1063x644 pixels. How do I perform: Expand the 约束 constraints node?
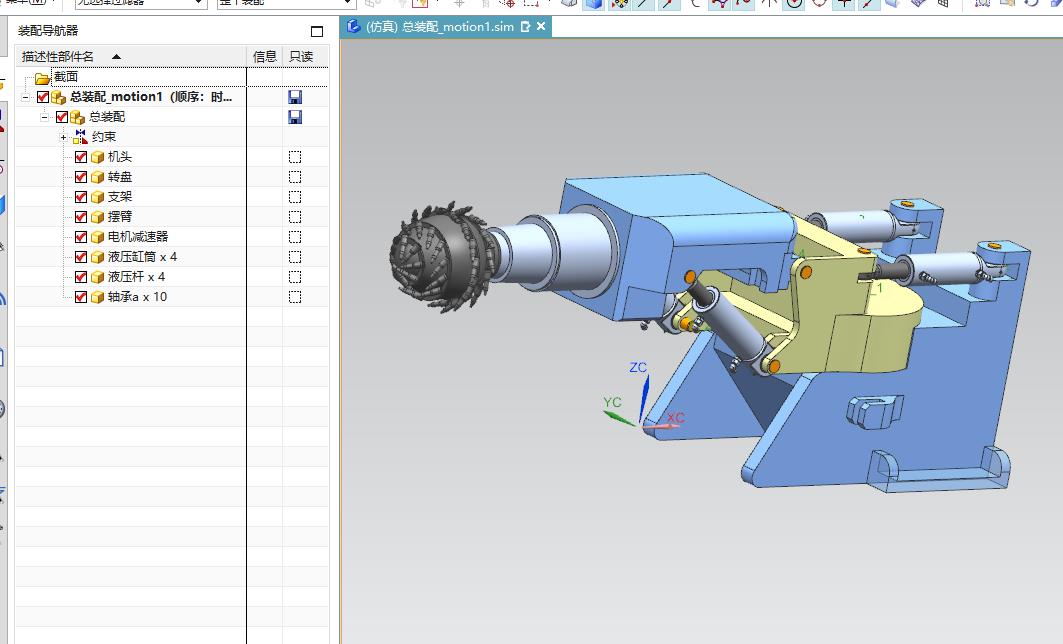(x=63, y=138)
